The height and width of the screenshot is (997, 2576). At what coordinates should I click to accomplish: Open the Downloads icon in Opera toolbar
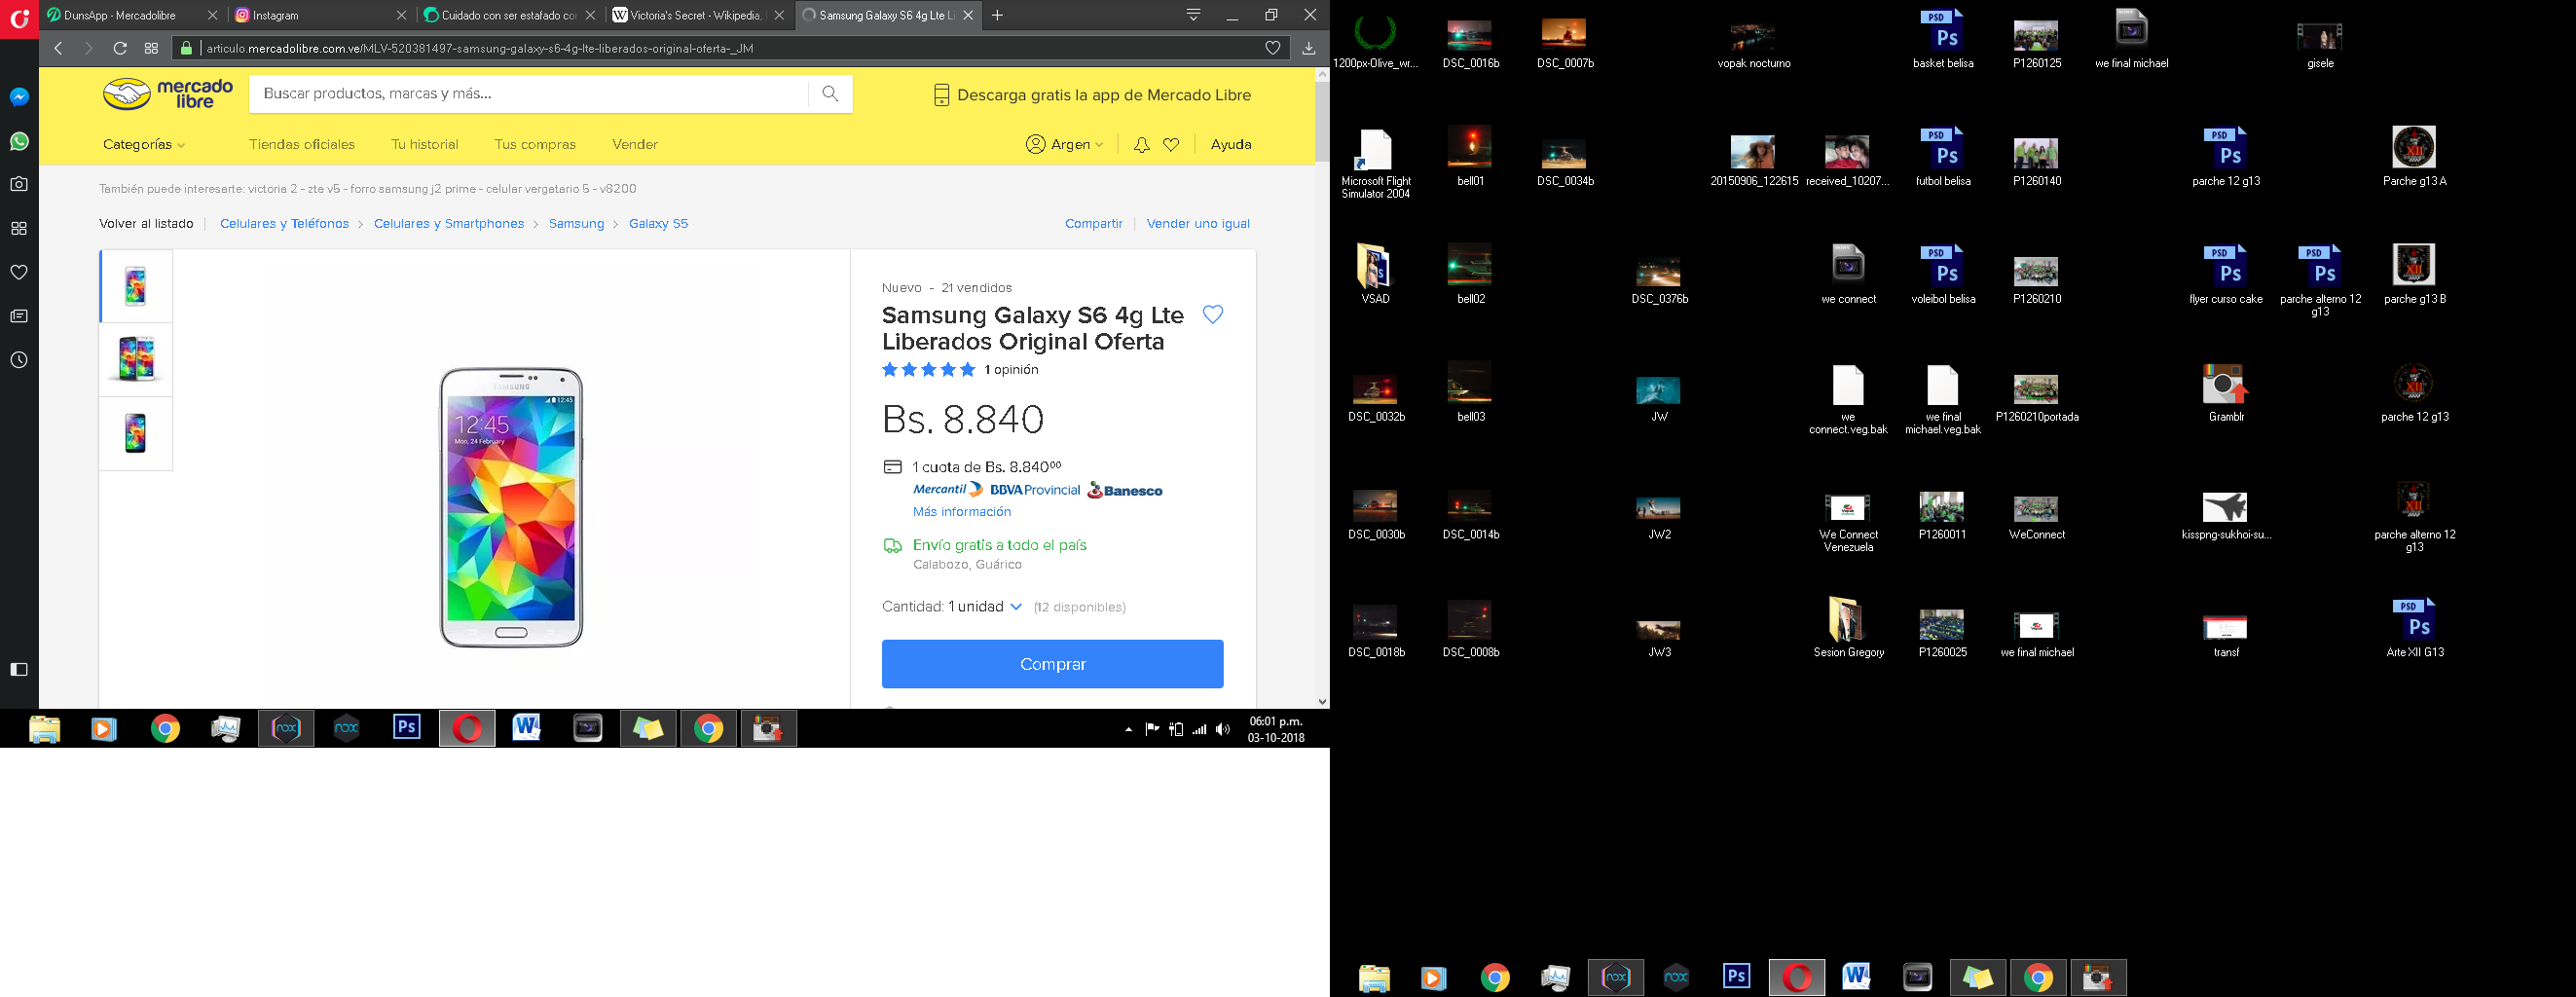[1310, 47]
